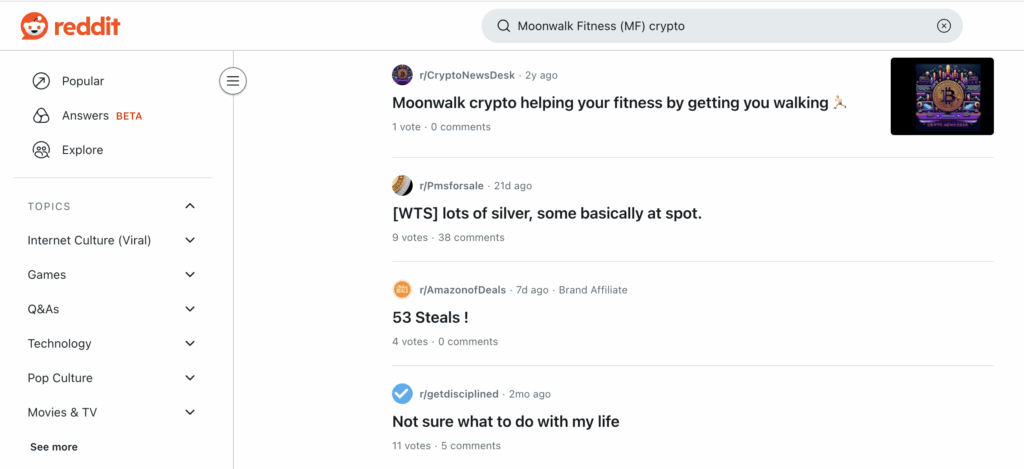Image resolution: width=1024 pixels, height=469 pixels.
Task: Click the Explore icon in sidebar
Action: click(41, 150)
